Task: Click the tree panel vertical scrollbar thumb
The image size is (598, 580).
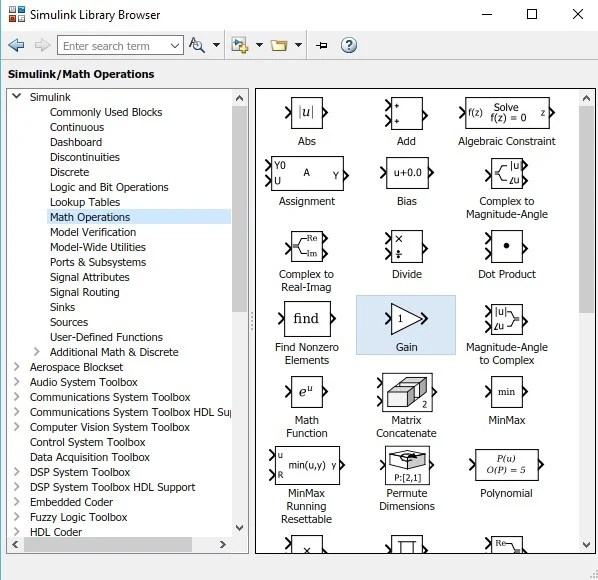Action: coord(239,209)
